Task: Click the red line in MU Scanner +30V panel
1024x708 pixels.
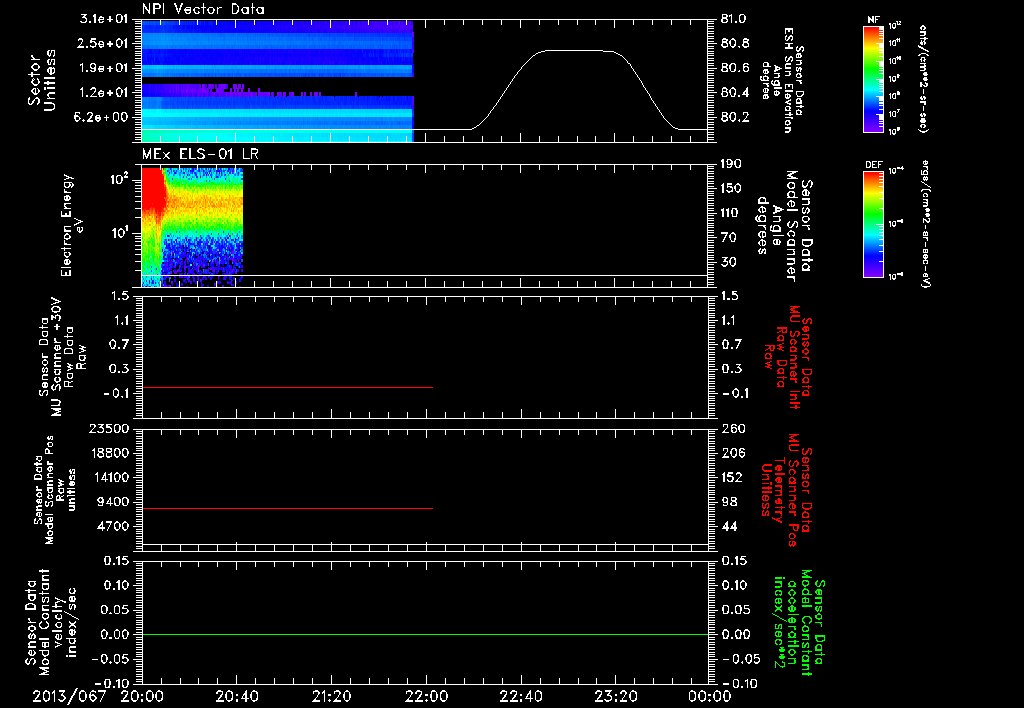Action: [287, 387]
